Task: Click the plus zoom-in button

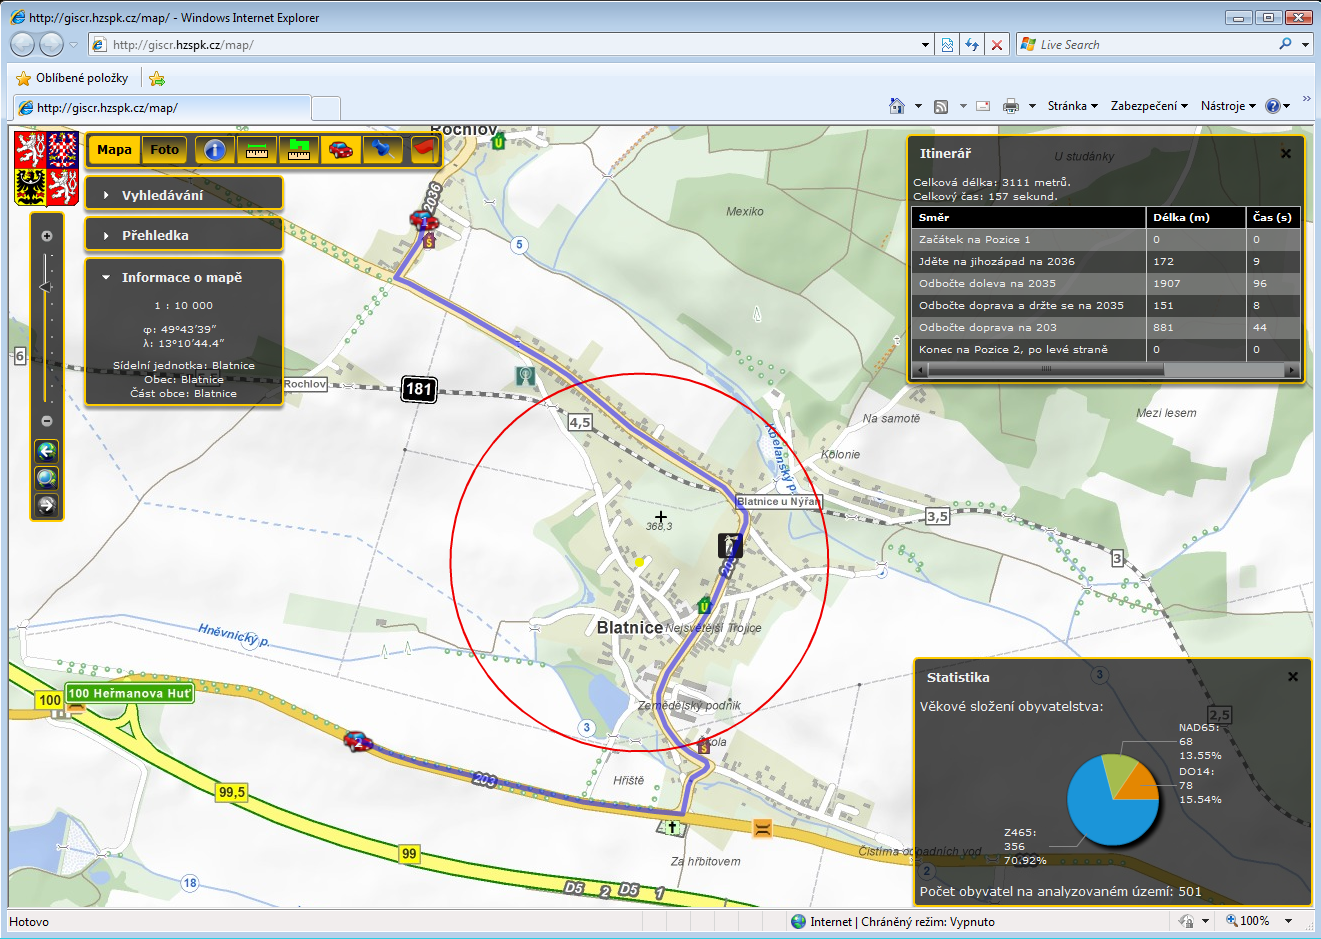Action: coord(46,237)
